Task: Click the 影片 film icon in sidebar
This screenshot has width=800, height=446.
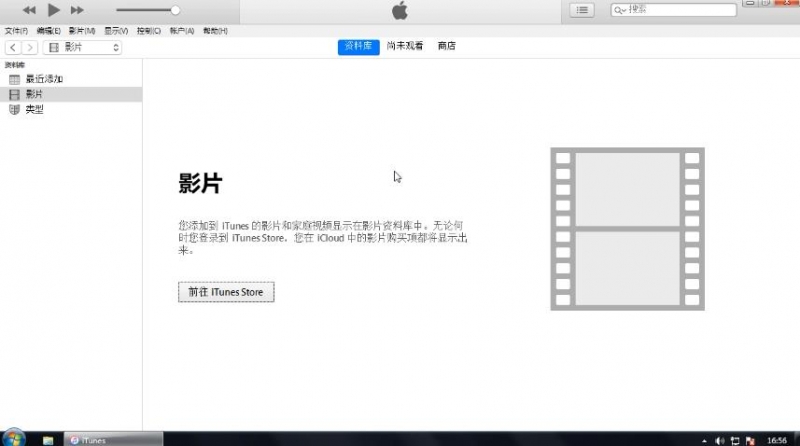Action: [x=14, y=94]
